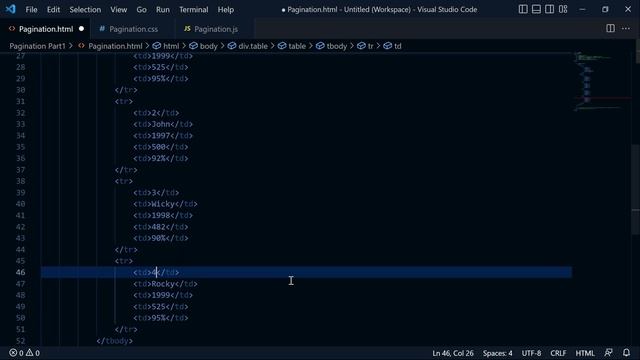The image size is (640, 360).
Task: Open the notifications bell
Action: (x=626, y=353)
